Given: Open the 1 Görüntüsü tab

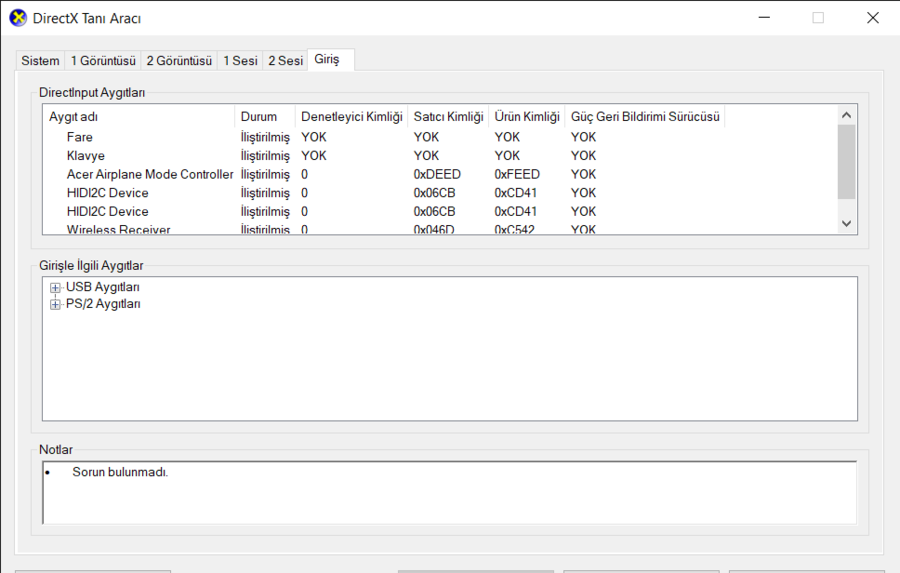Looking at the screenshot, I should point(103,61).
